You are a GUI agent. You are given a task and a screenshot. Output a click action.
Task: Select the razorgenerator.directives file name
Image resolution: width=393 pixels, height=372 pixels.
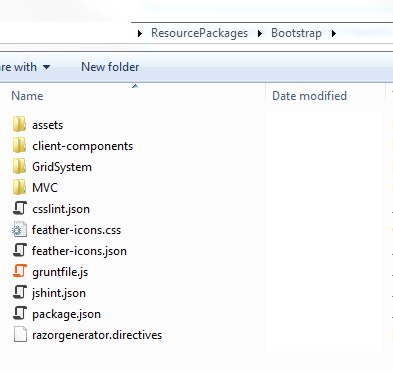click(97, 335)
